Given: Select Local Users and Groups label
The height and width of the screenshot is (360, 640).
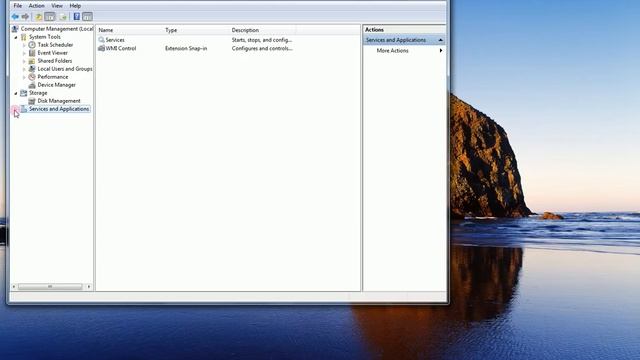Looking at the screenshot, I should point(65,69).
